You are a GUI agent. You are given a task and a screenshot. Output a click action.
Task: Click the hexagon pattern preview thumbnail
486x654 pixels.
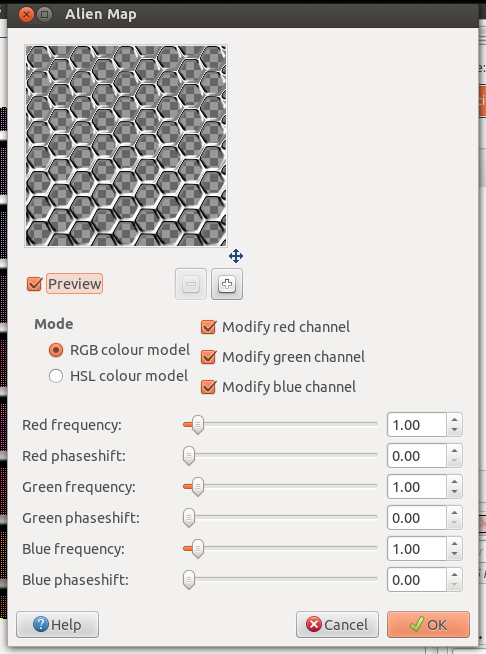126,146
